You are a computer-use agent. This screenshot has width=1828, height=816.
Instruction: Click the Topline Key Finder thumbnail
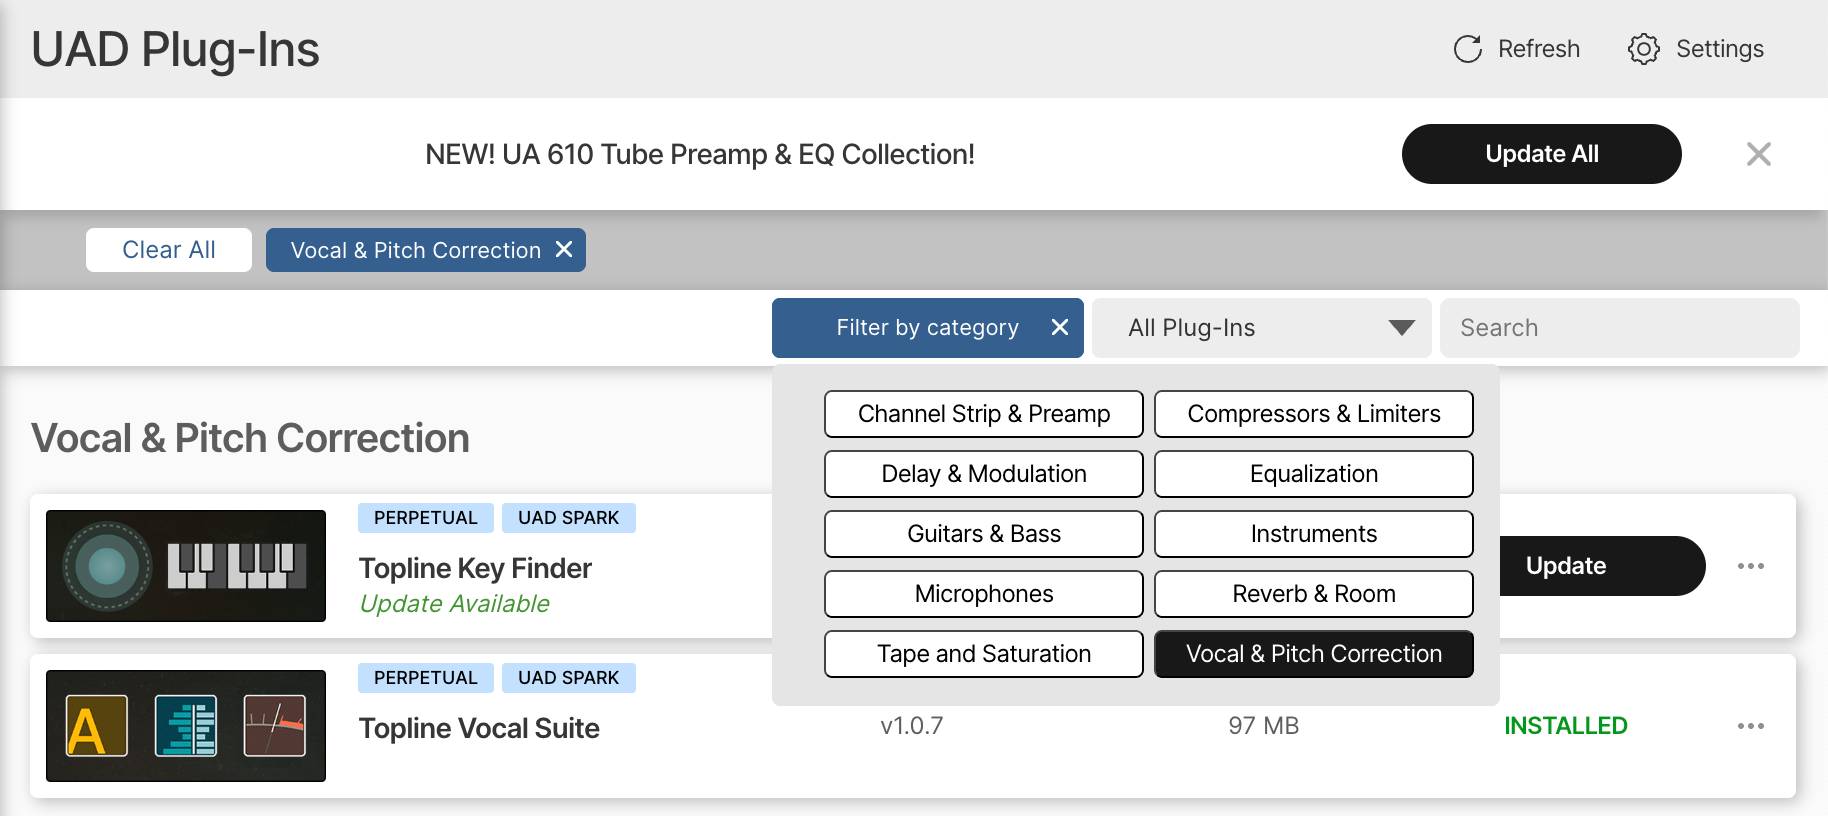click(x=186, y=566)
